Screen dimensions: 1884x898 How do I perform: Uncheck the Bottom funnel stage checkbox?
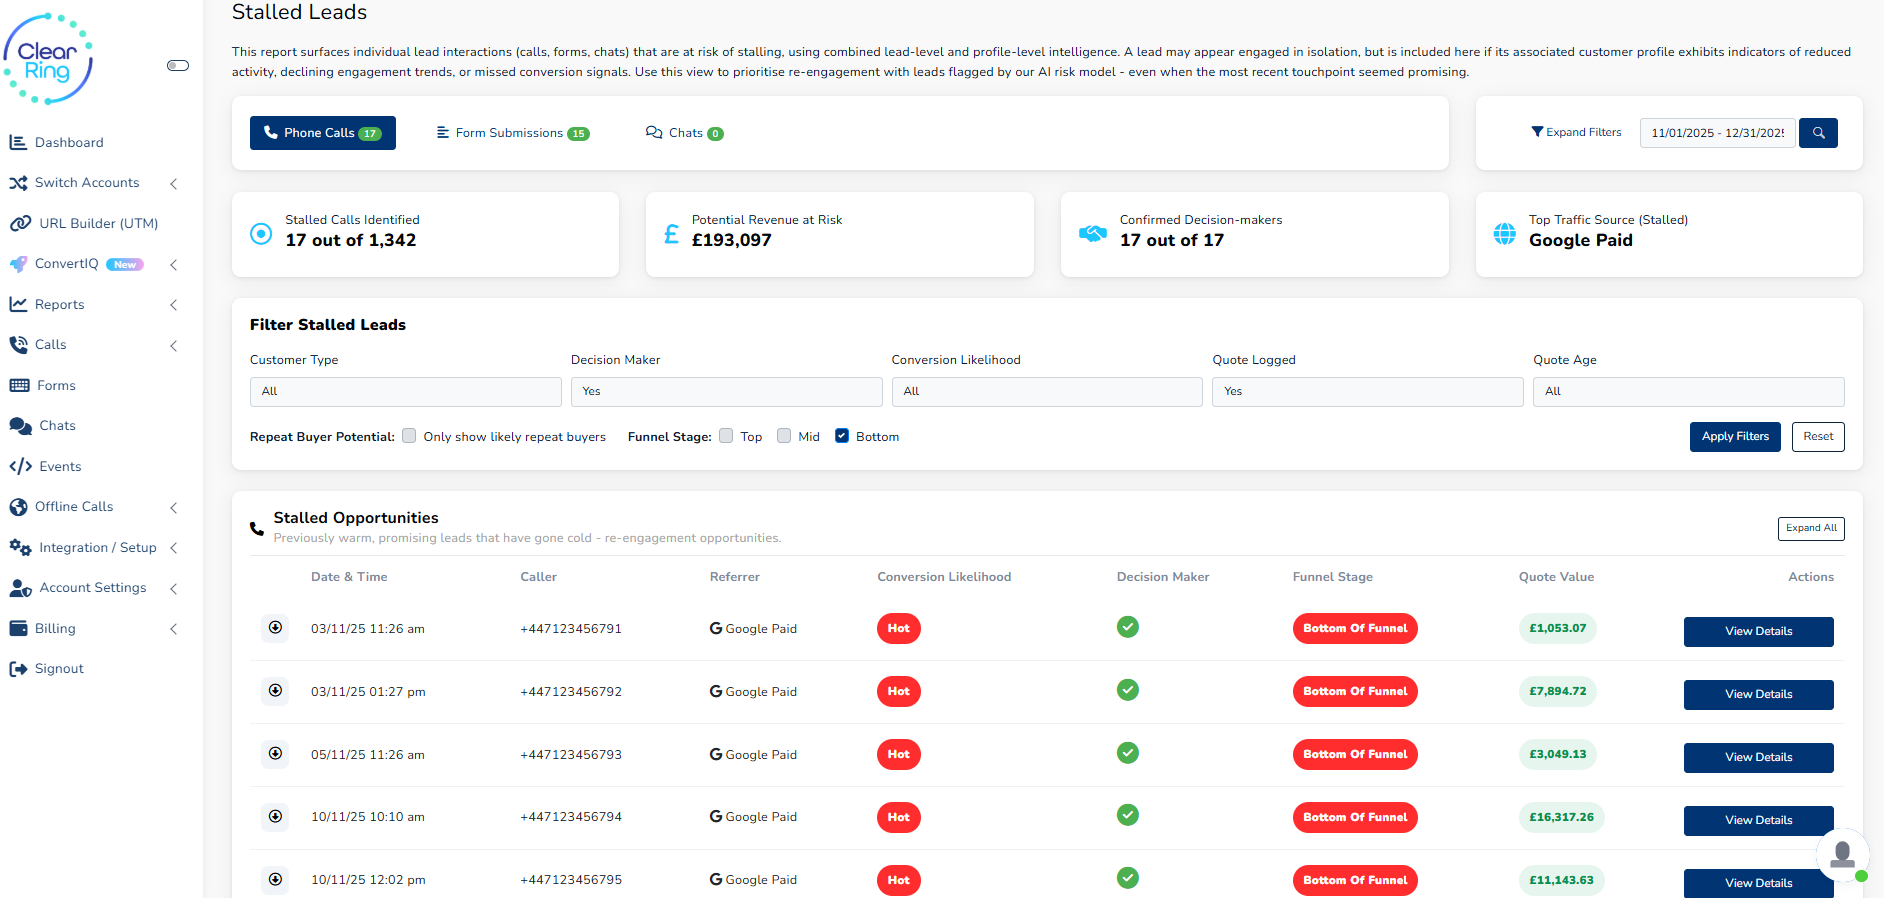pos(842,436)
